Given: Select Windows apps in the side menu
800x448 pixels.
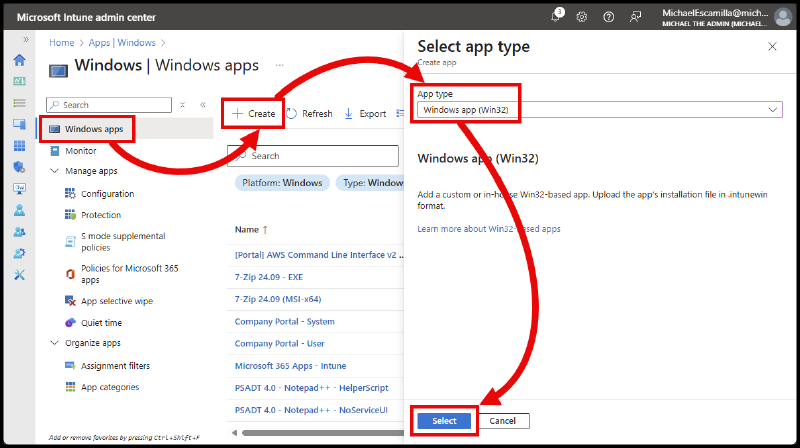Looking at the screenshot, I should 94,129.
